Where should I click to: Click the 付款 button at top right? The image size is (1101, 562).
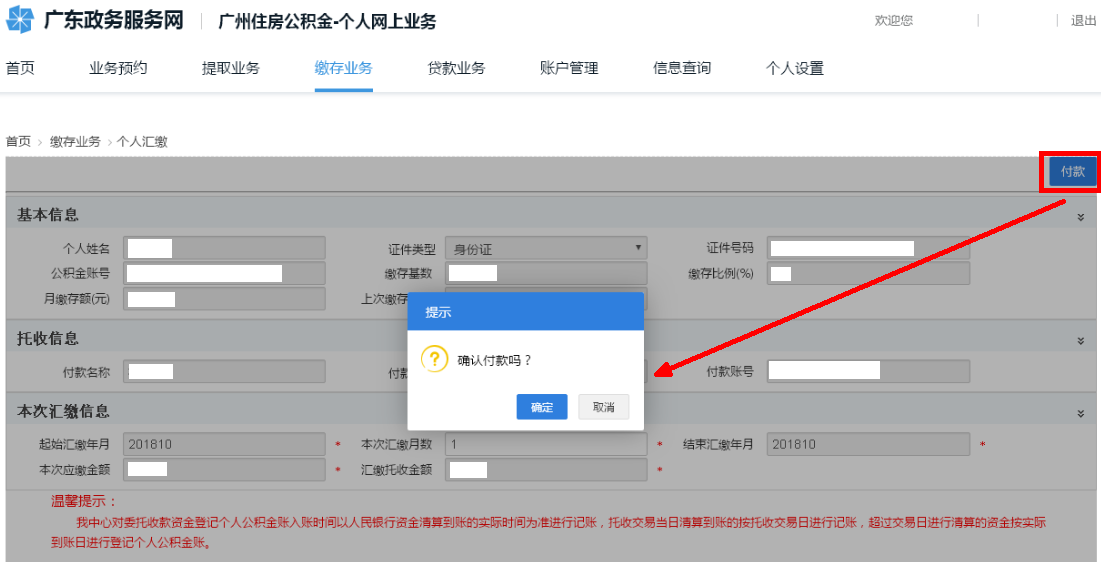point(1072,172)
